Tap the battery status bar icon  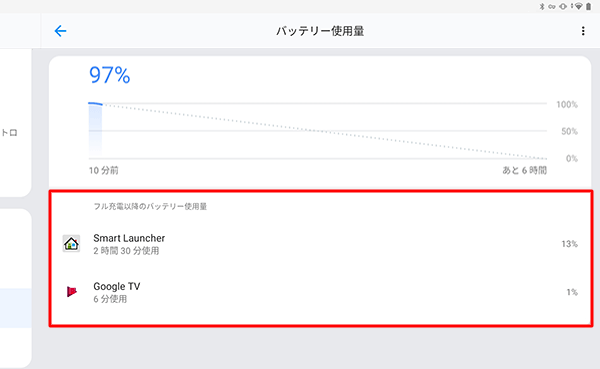[589, 7]
